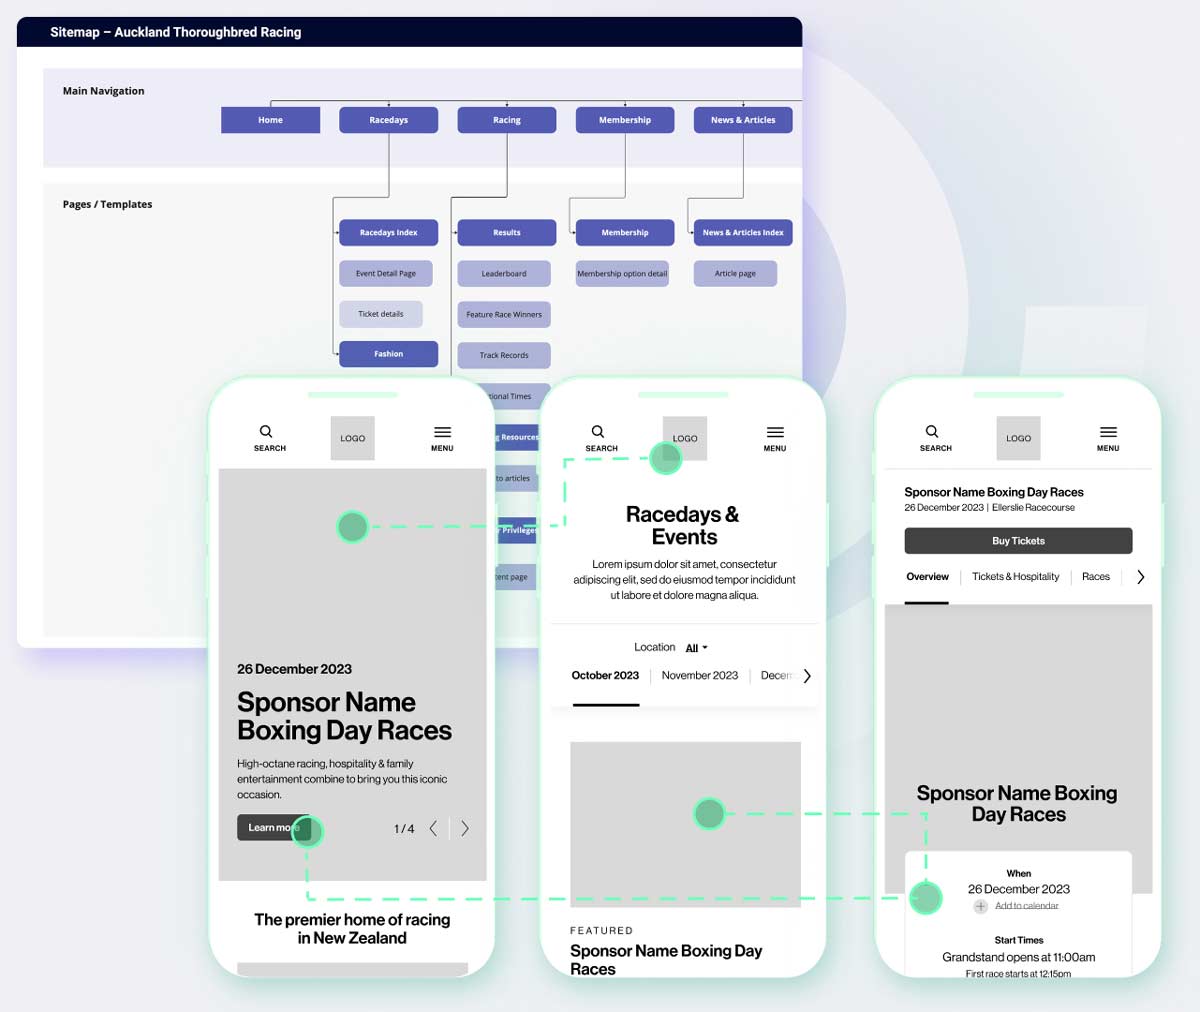Open hamburger menu on middle phone mockup
The height and width of the screenshot is (1012, 1200).
pos(775,432)
